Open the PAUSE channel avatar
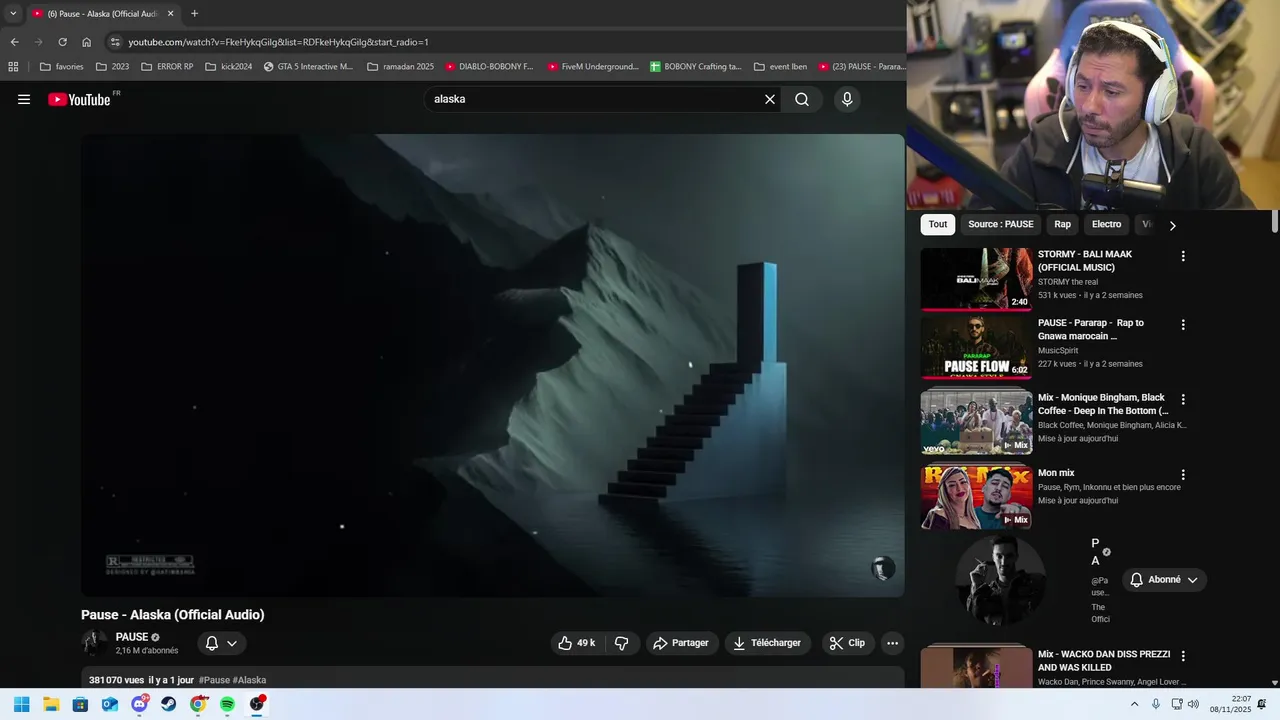1280x720 pixels. tap(94, 643)
